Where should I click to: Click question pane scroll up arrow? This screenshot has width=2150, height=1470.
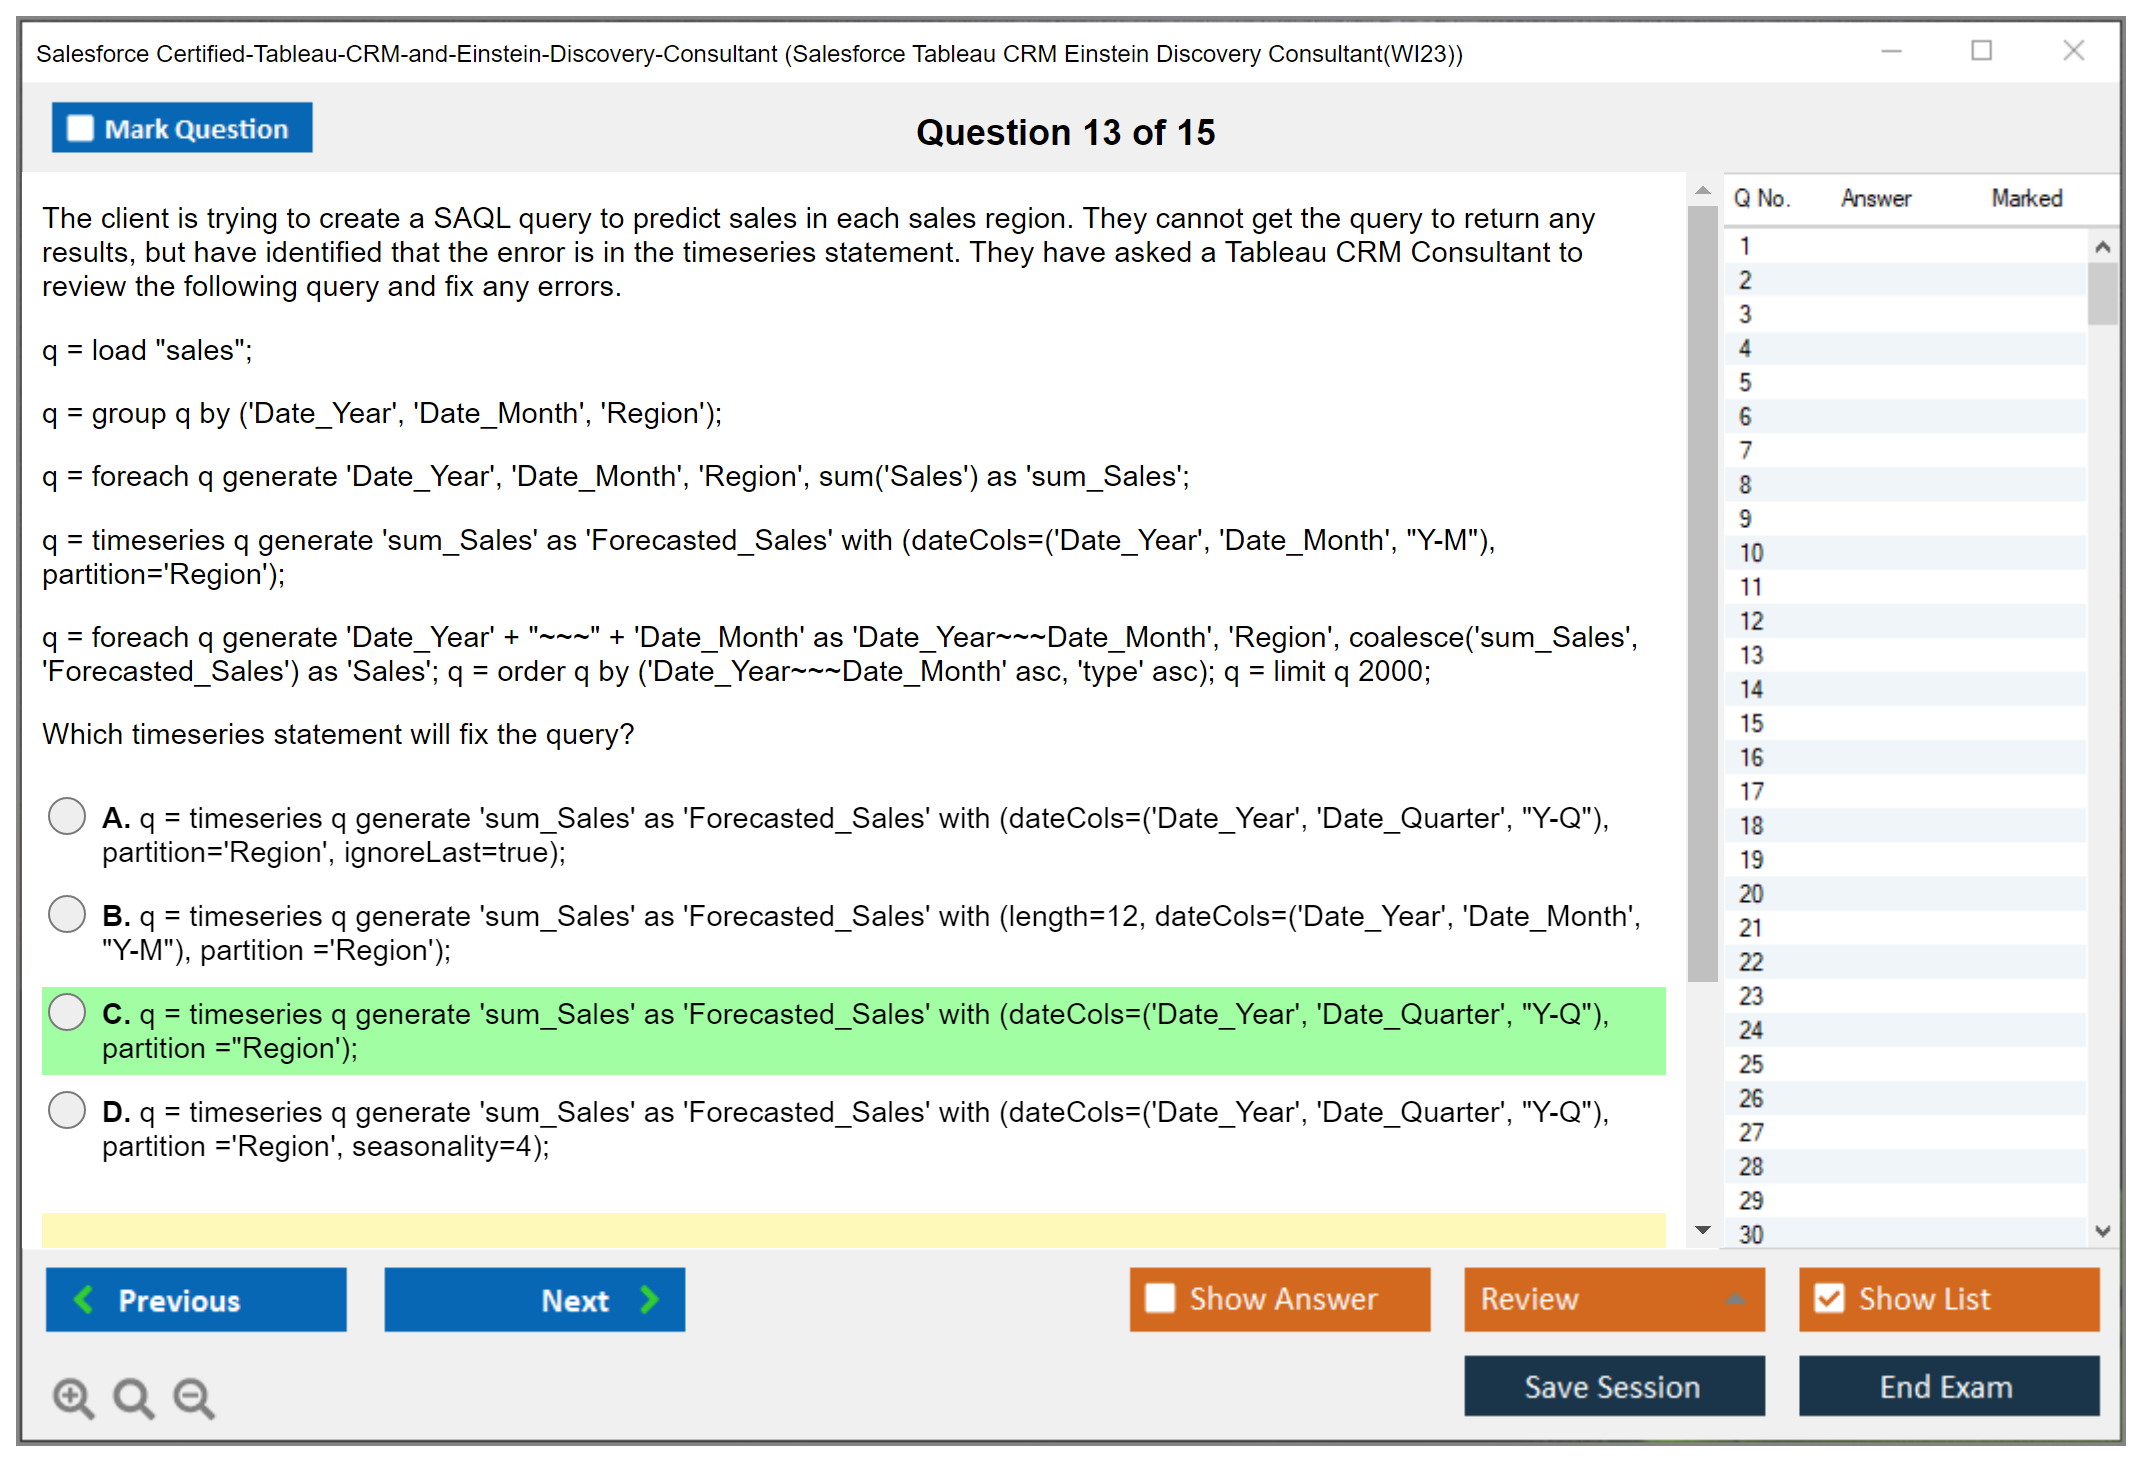pyautogui.click(x=1702, y=190)
